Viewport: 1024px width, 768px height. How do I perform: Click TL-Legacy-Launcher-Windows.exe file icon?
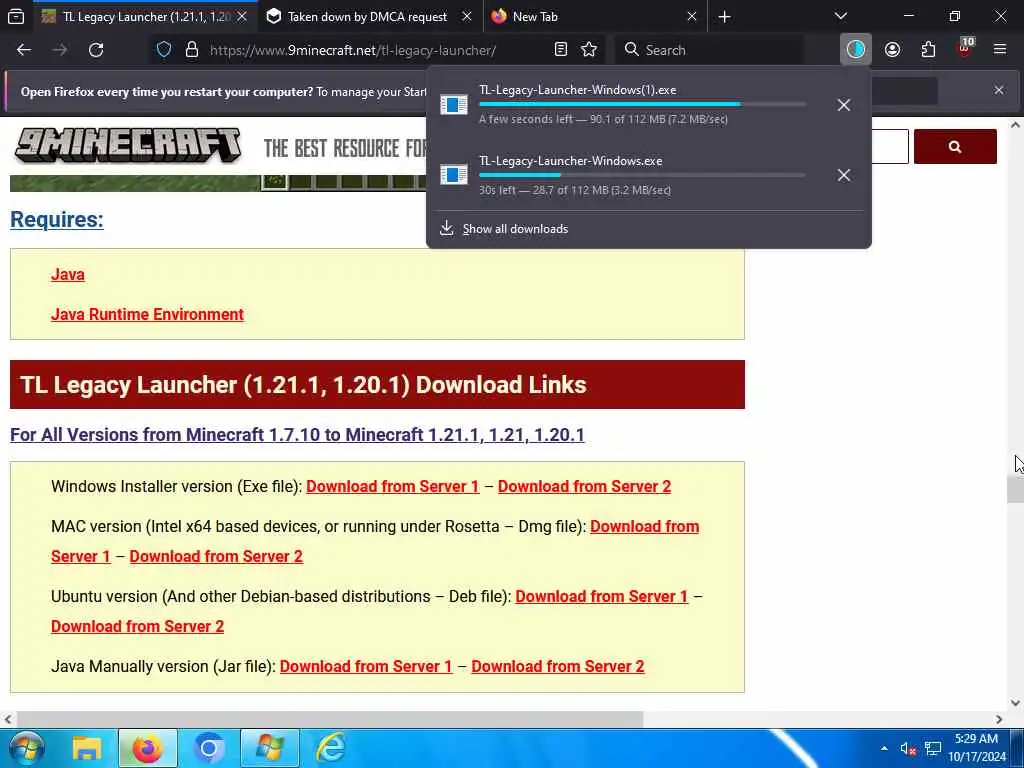(x=454, y=174)
